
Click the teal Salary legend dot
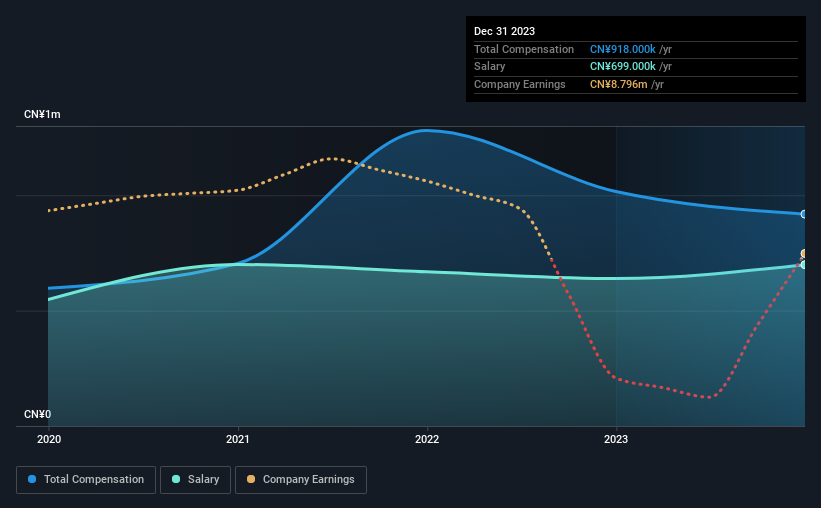176,479
